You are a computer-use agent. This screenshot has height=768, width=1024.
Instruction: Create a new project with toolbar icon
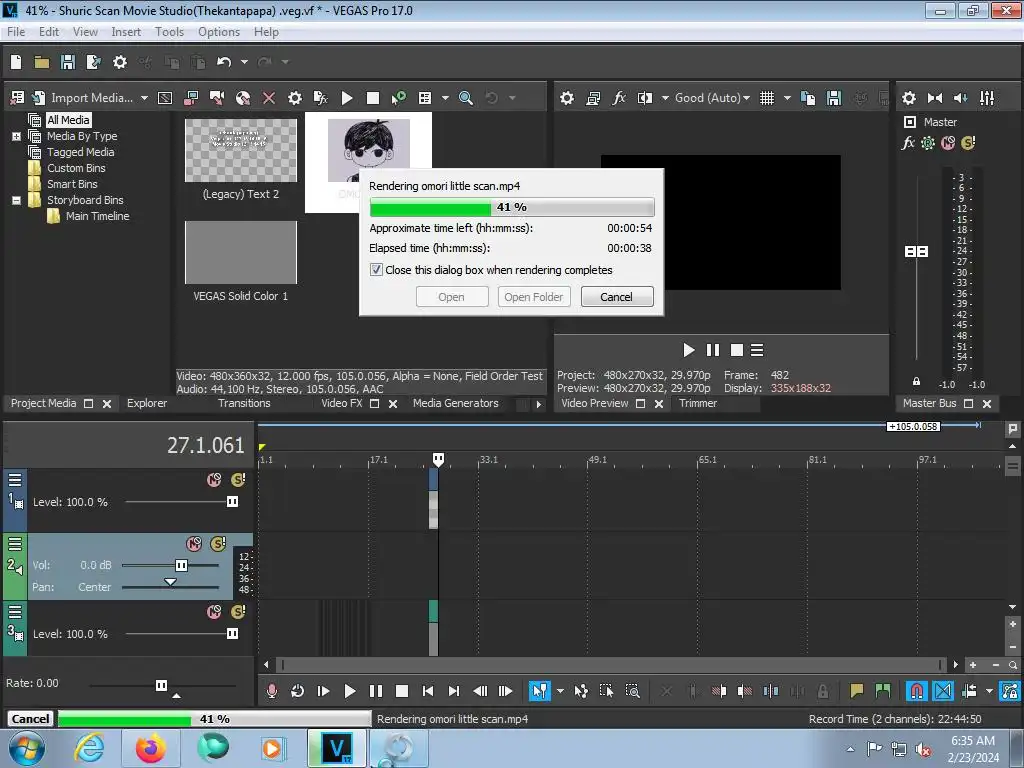coord(16,62)
